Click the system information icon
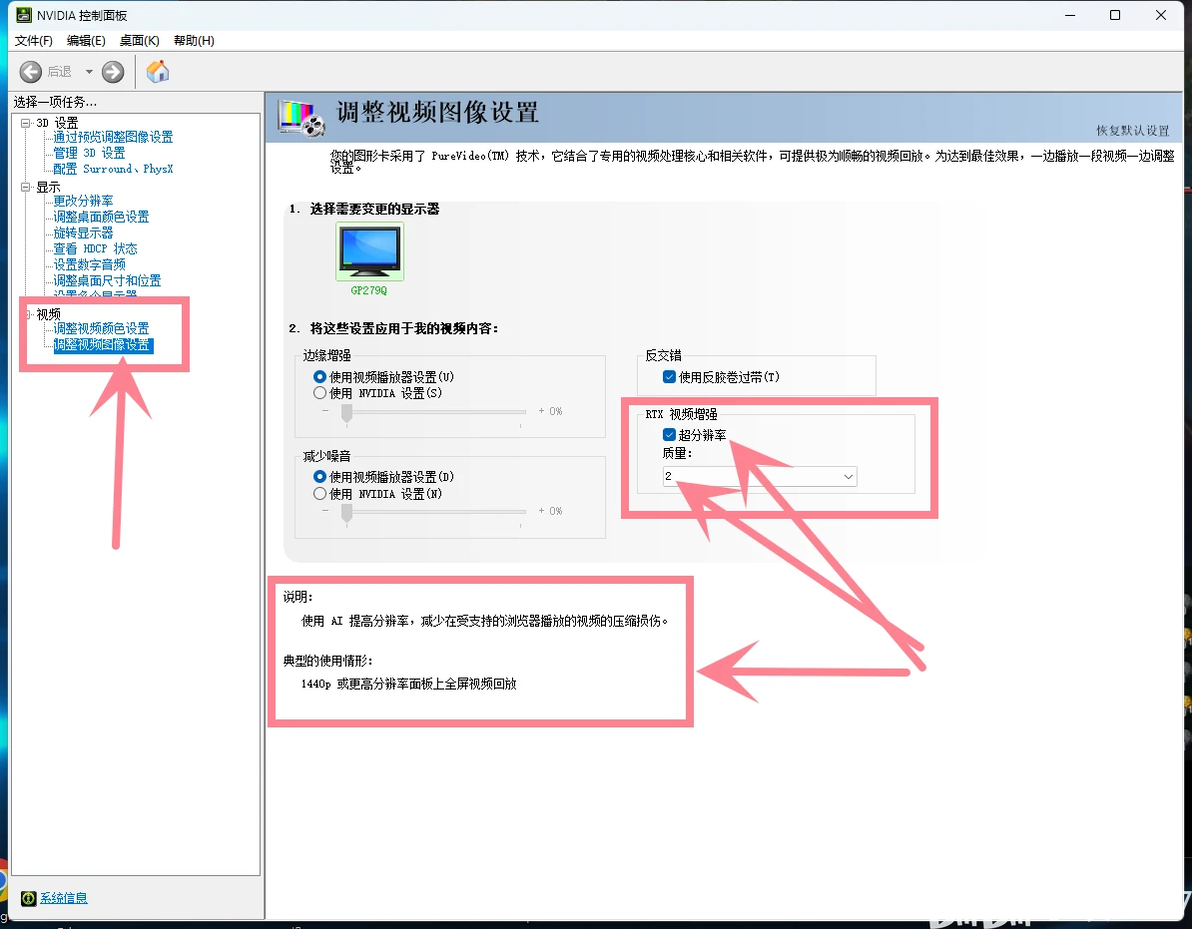Screen dimensions: 1192x929 point(29,899)
